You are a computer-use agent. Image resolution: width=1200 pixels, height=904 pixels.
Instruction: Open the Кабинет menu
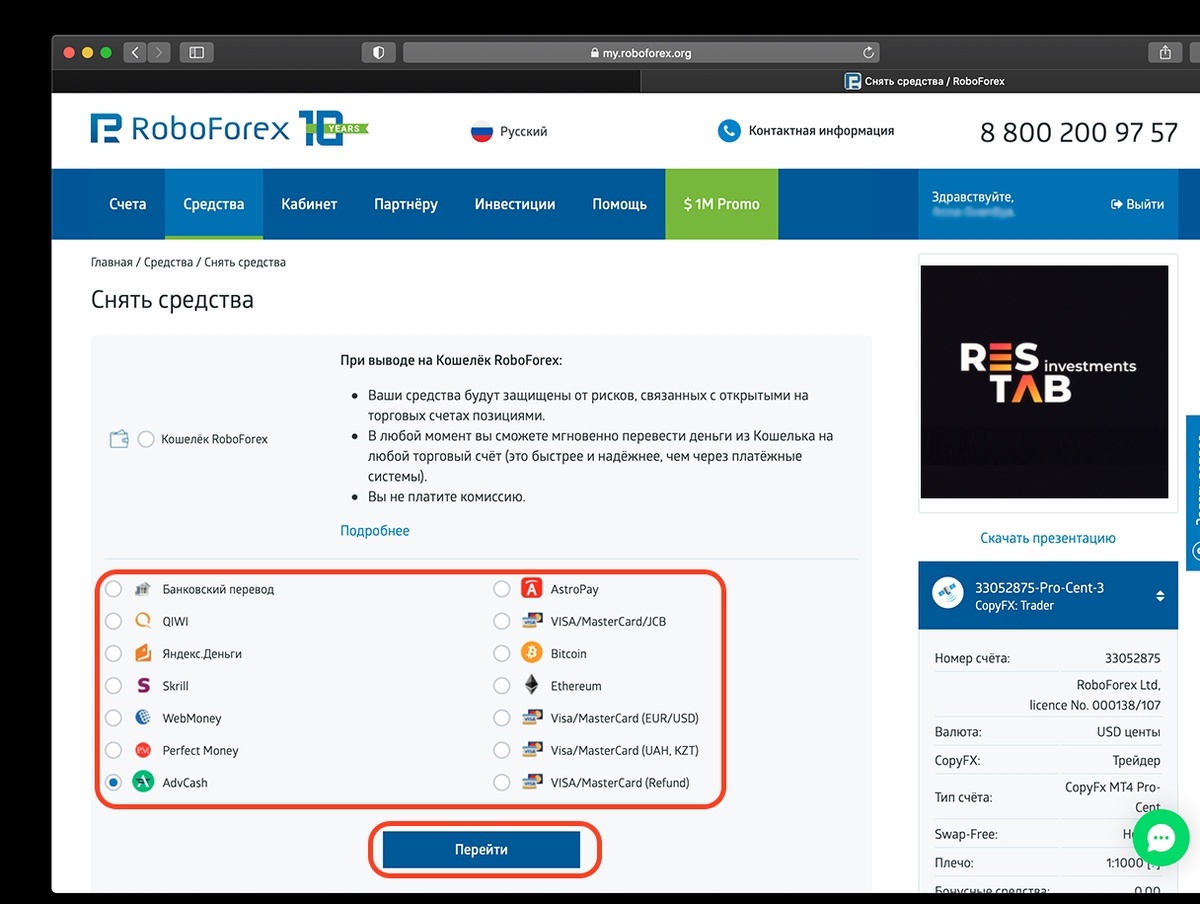(309, 204)
